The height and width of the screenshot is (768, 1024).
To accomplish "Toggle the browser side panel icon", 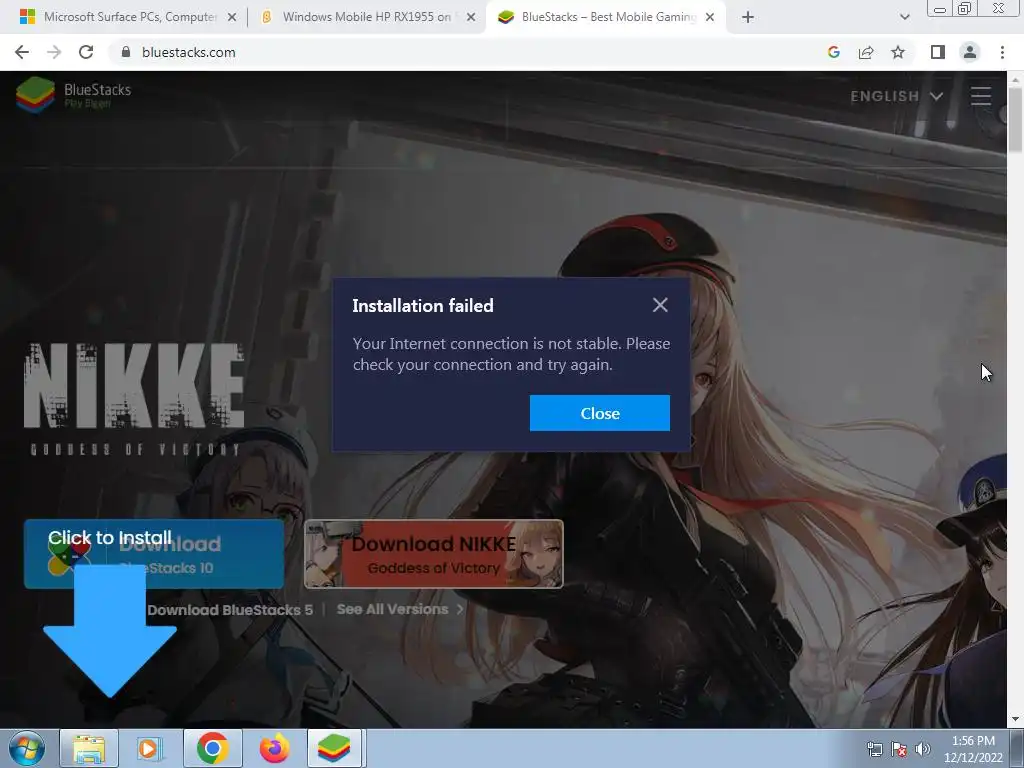I will [938, 52].
